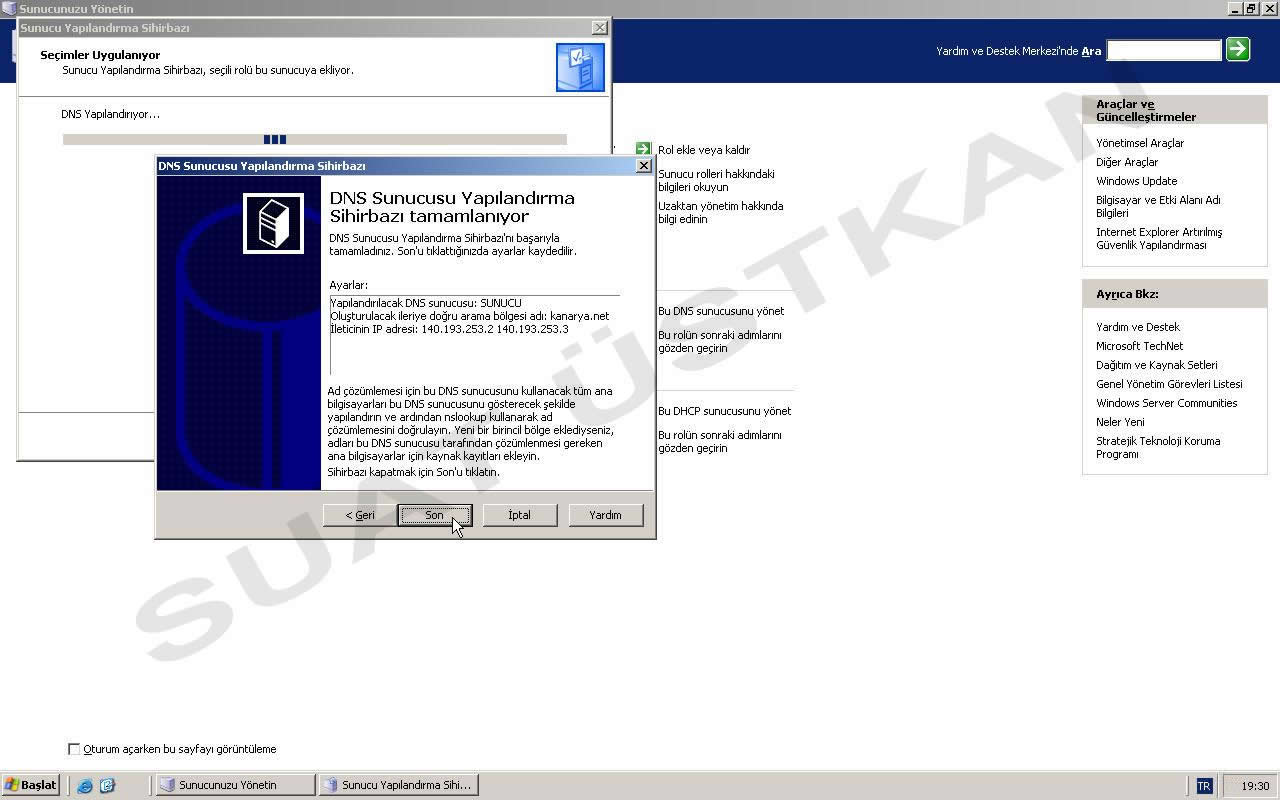Click the Sunucunuzu Yönetin title bar icon

tap(9, 8)
